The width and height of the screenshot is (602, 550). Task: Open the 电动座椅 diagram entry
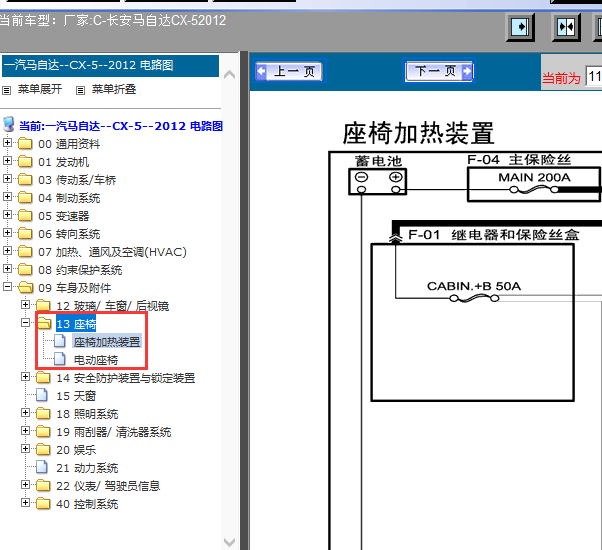(96, 360)
